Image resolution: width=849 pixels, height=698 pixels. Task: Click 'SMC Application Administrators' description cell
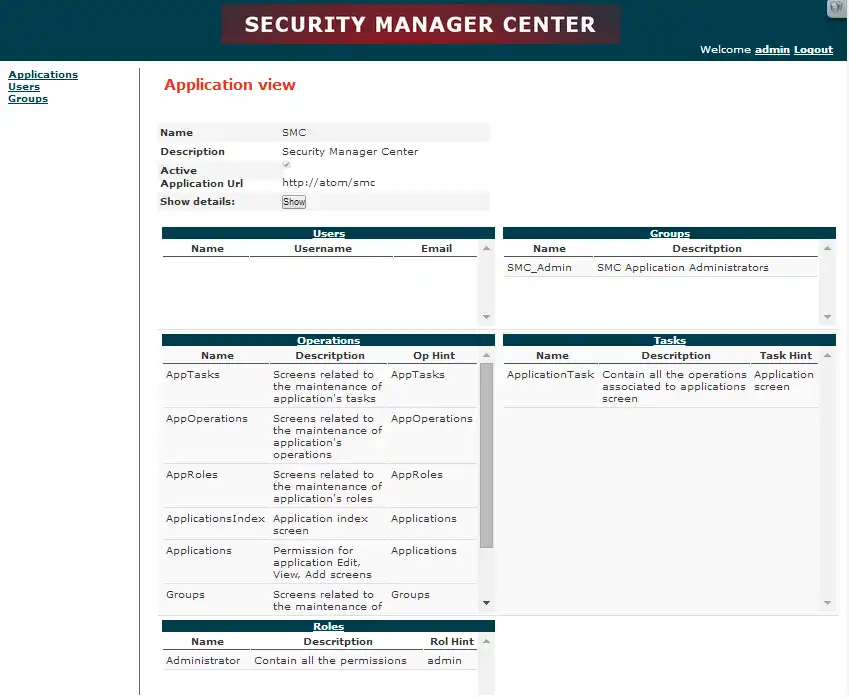point(683,268)
